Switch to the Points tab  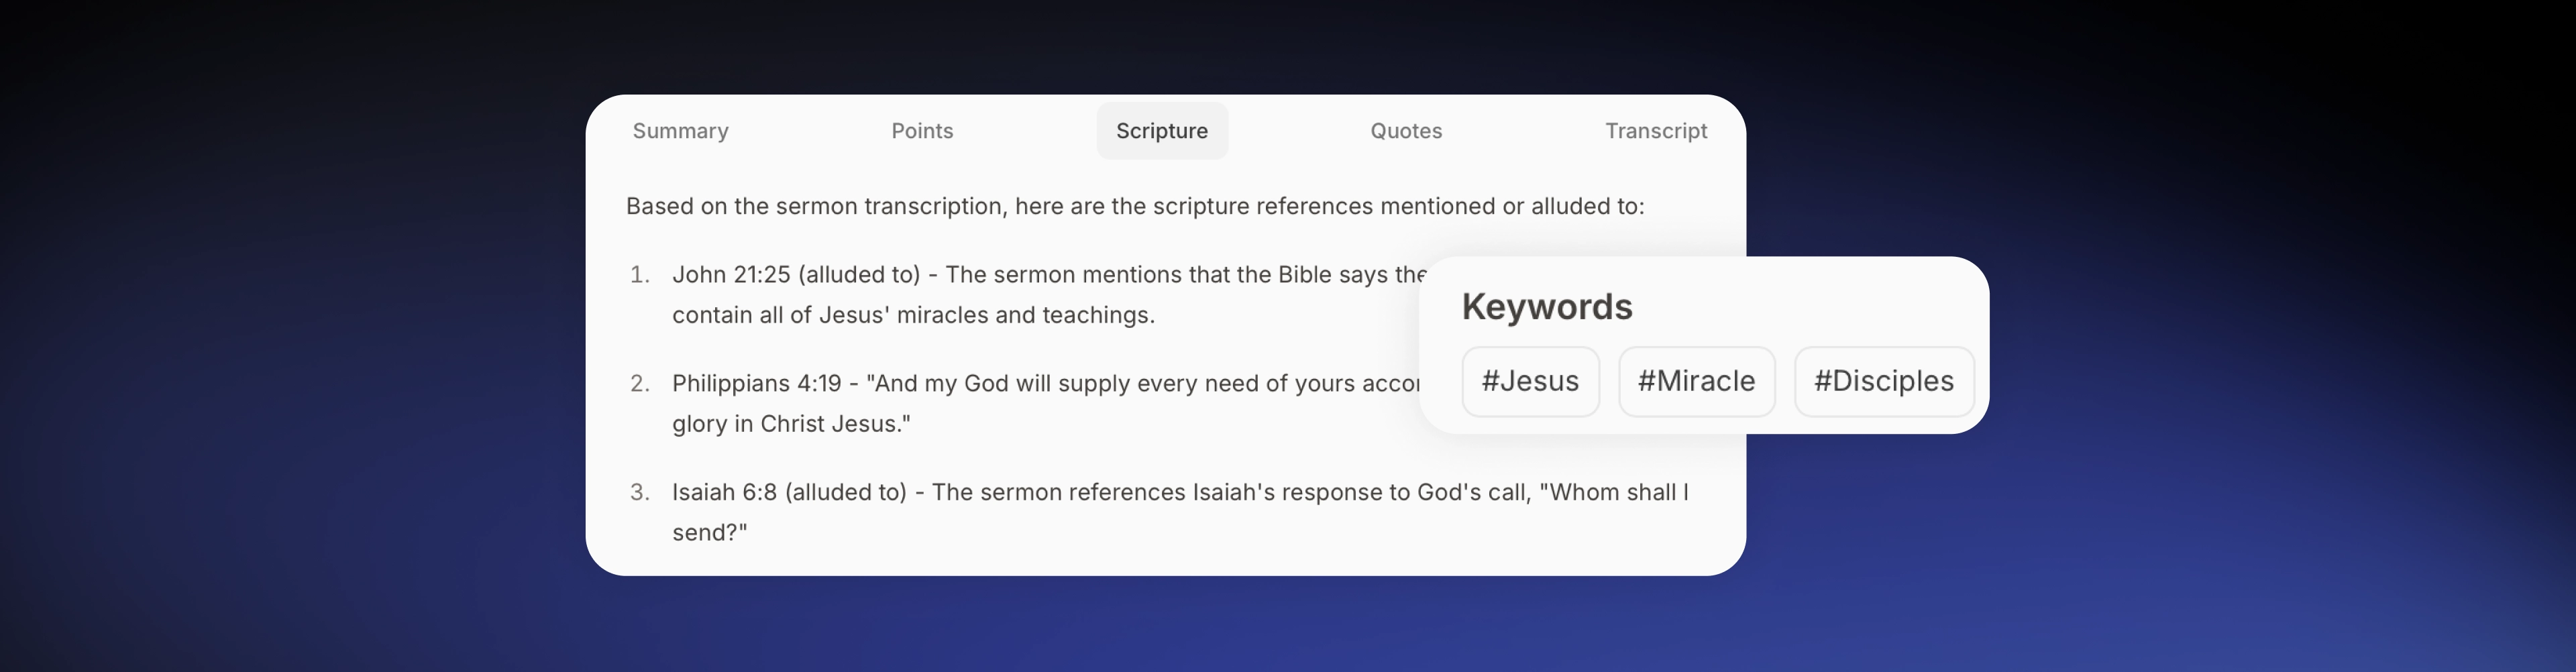pos(922,131)
